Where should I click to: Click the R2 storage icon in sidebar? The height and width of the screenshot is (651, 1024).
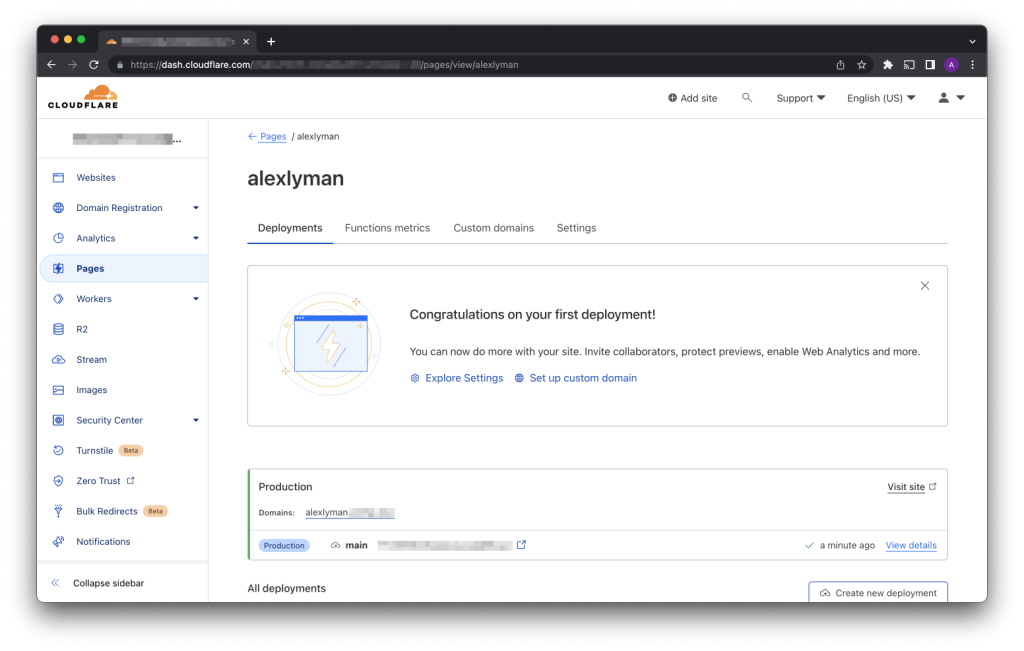(58, 329)
